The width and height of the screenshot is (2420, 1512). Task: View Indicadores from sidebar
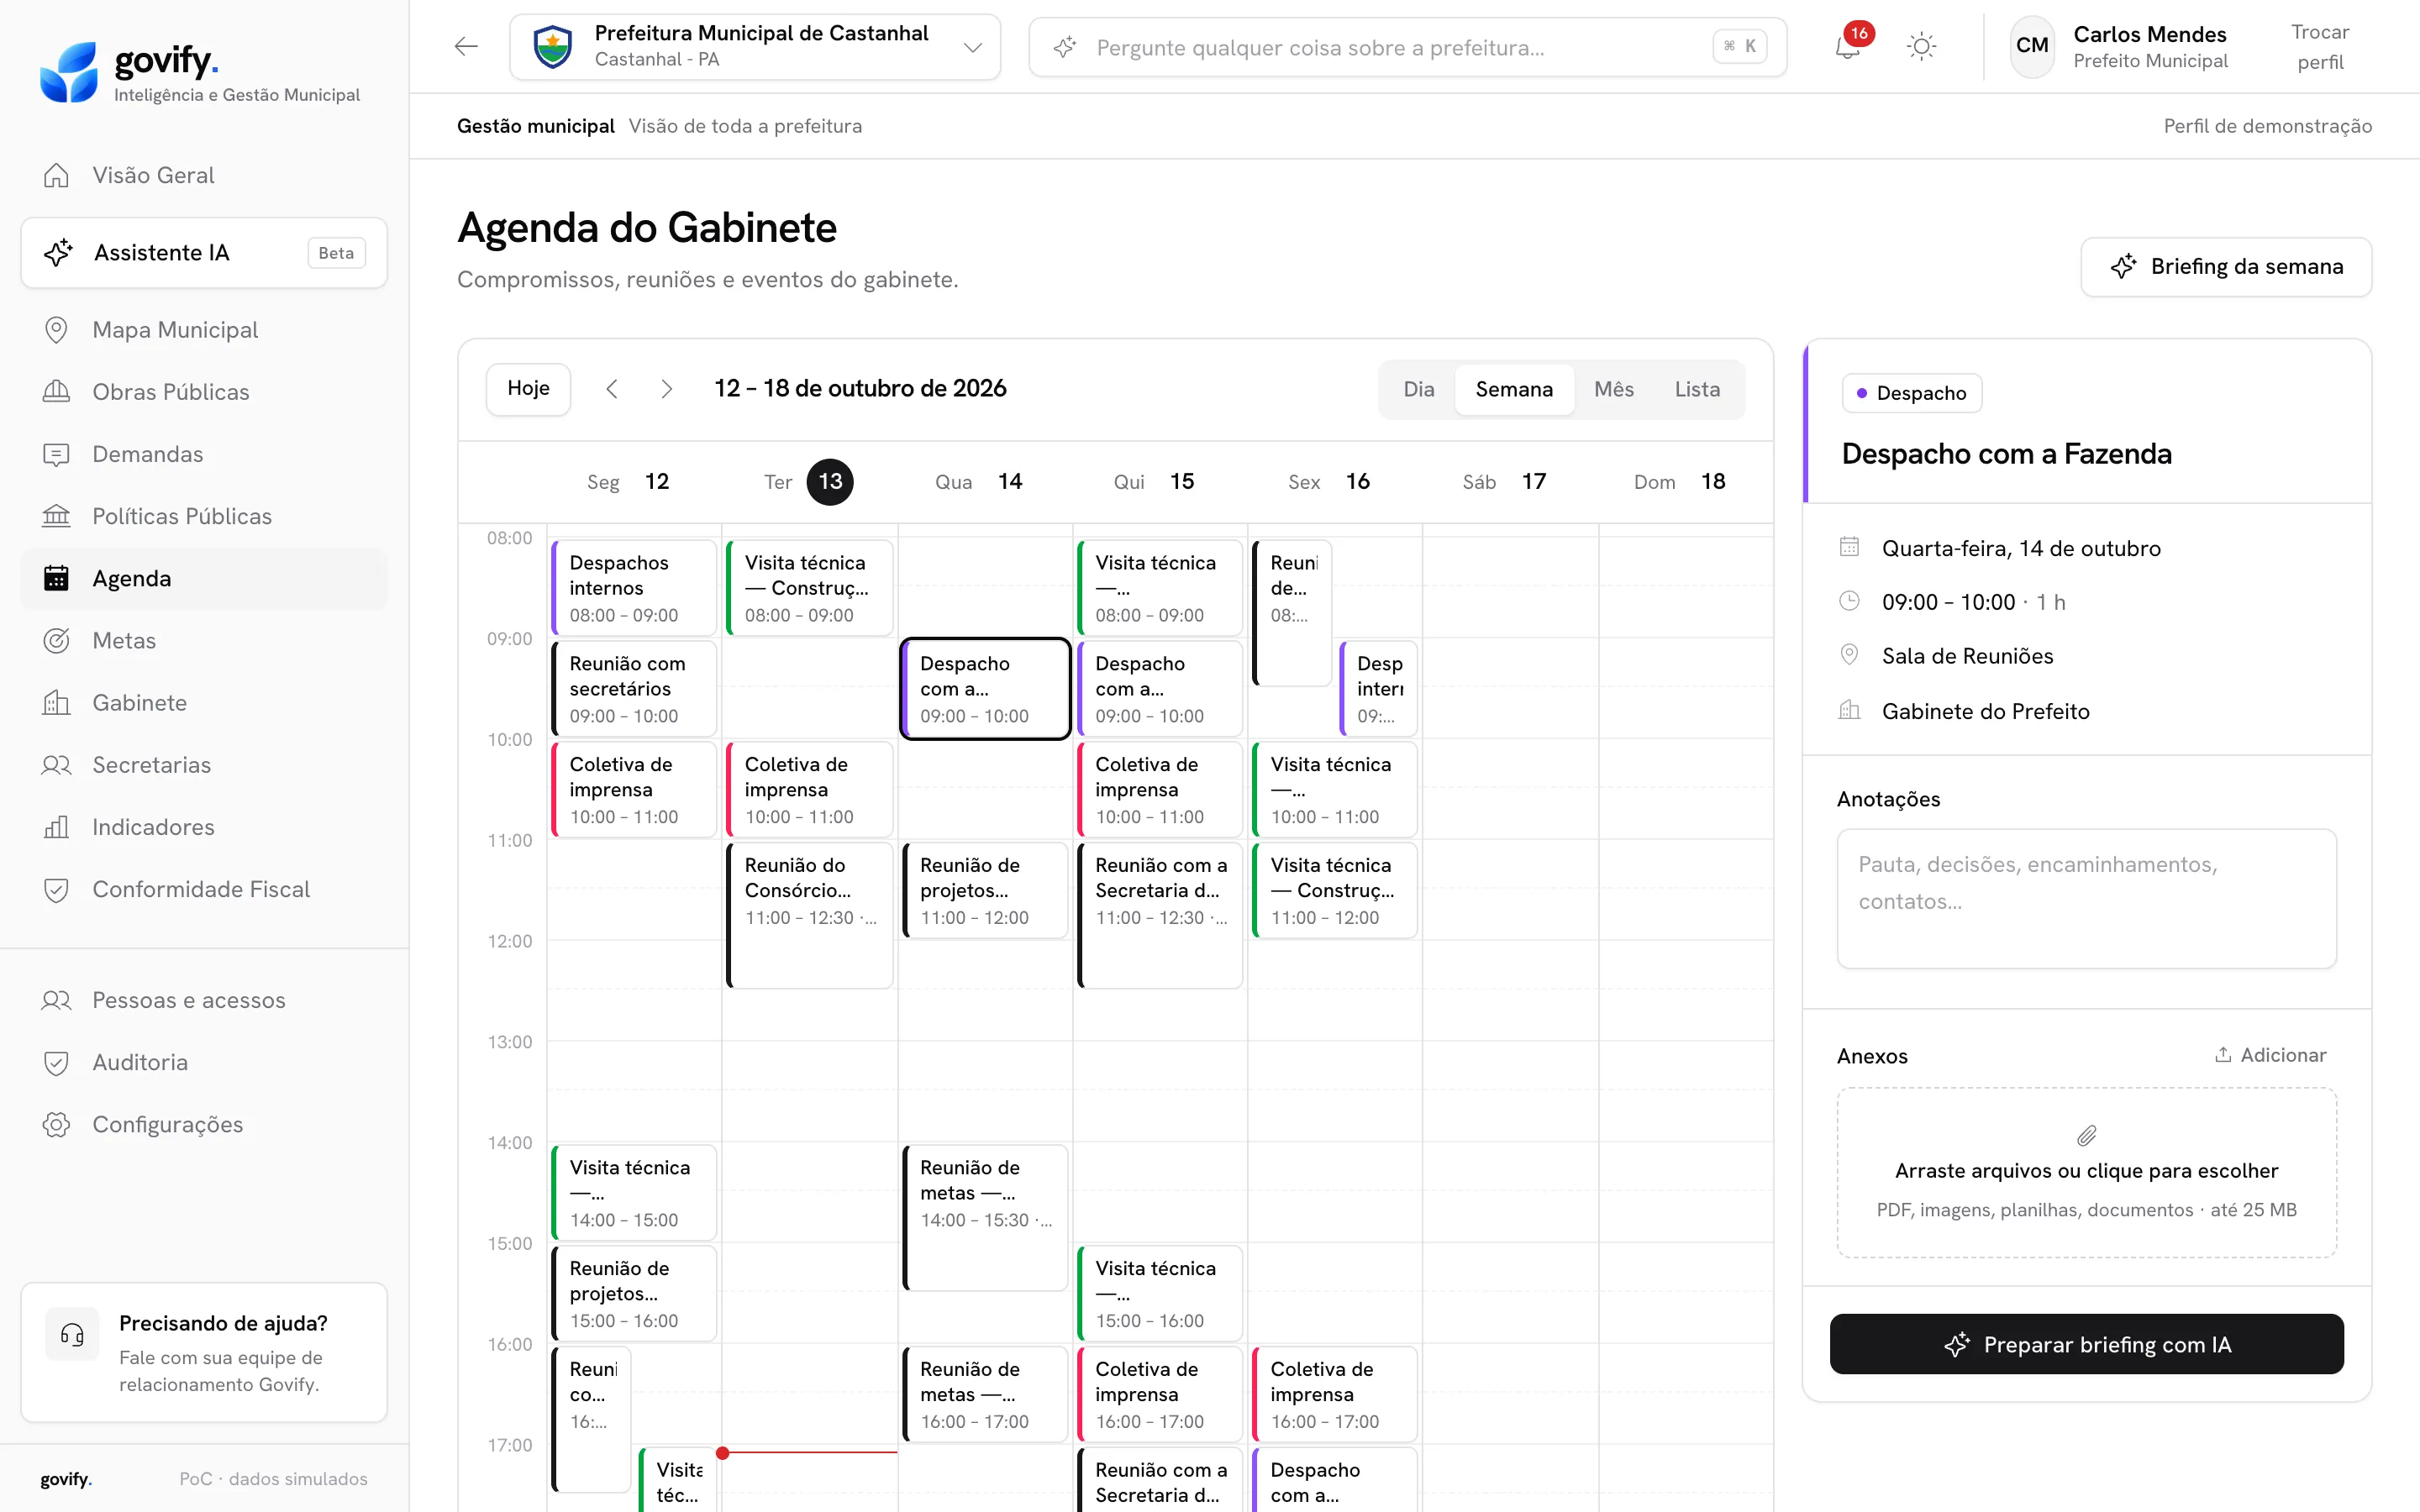point(204,827)
